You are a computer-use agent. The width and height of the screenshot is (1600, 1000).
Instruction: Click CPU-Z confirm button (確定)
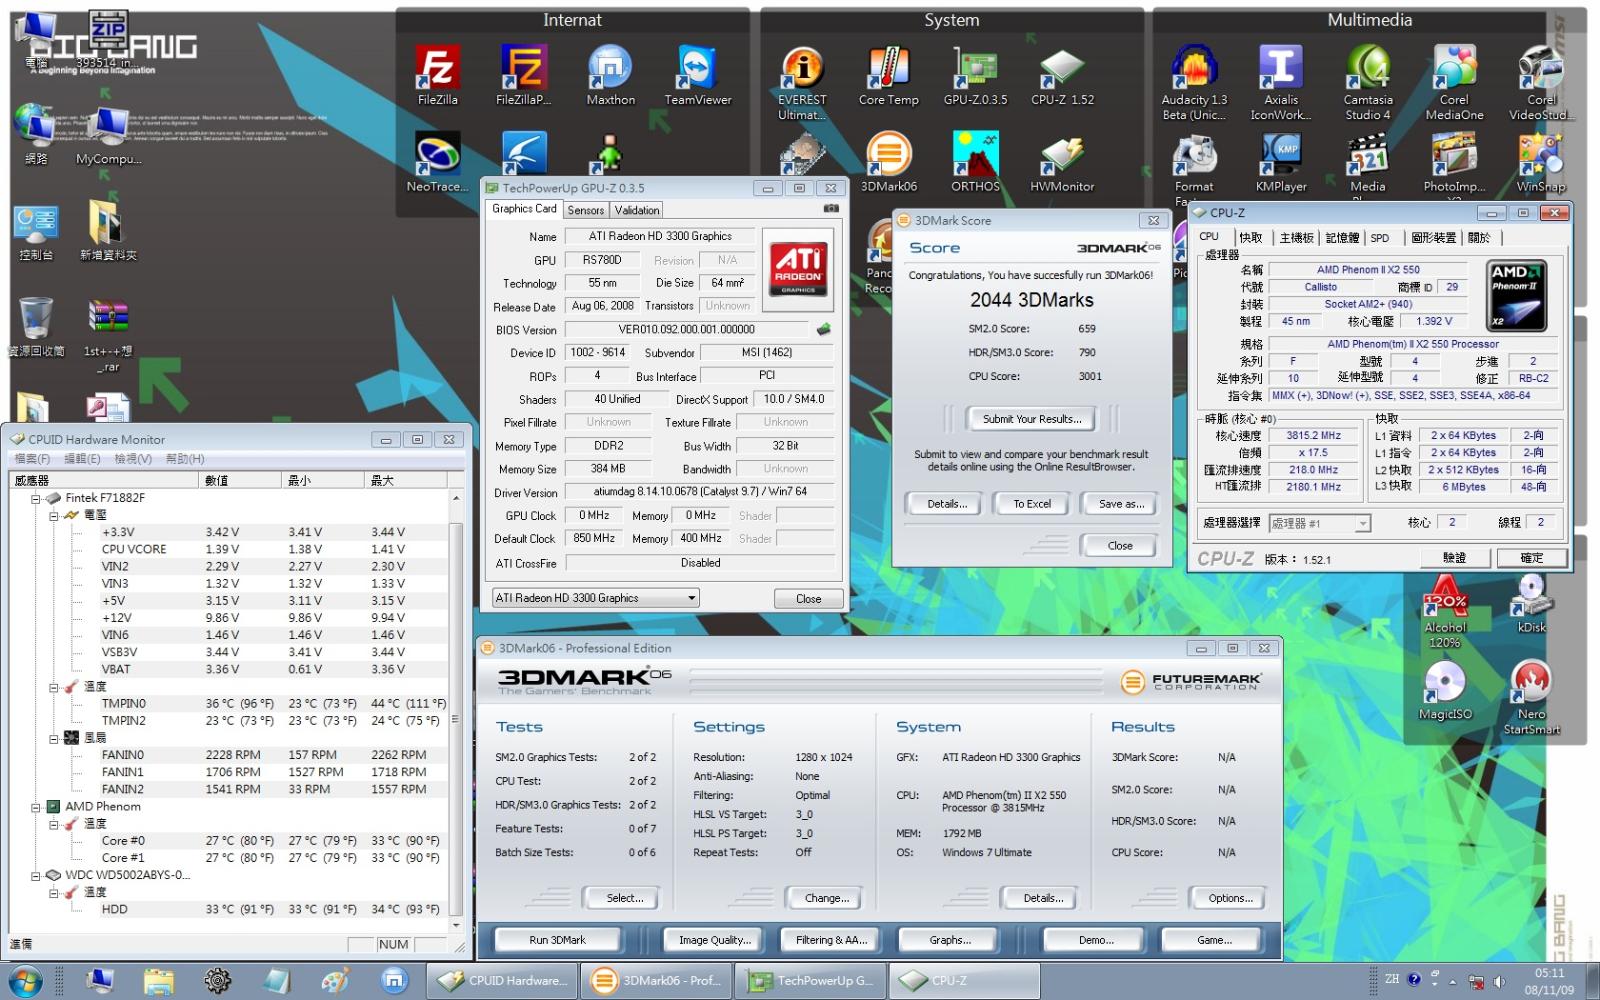click(1531, 558)
